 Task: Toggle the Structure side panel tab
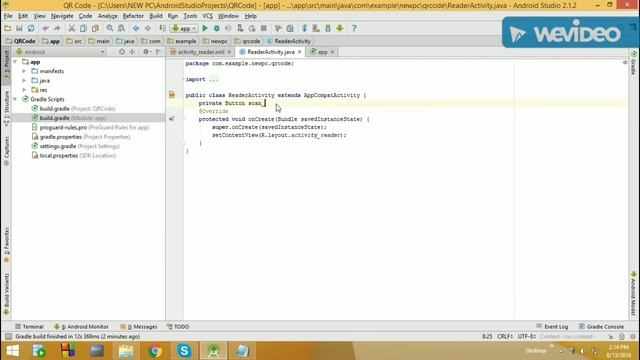click(6, 108)
